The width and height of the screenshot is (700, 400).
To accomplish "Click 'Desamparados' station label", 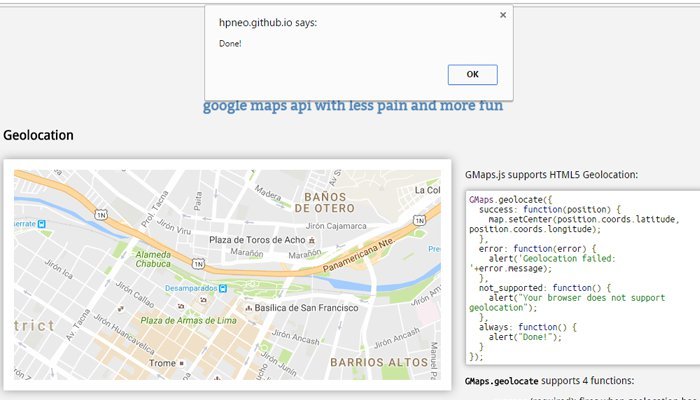I will point(191,288).
